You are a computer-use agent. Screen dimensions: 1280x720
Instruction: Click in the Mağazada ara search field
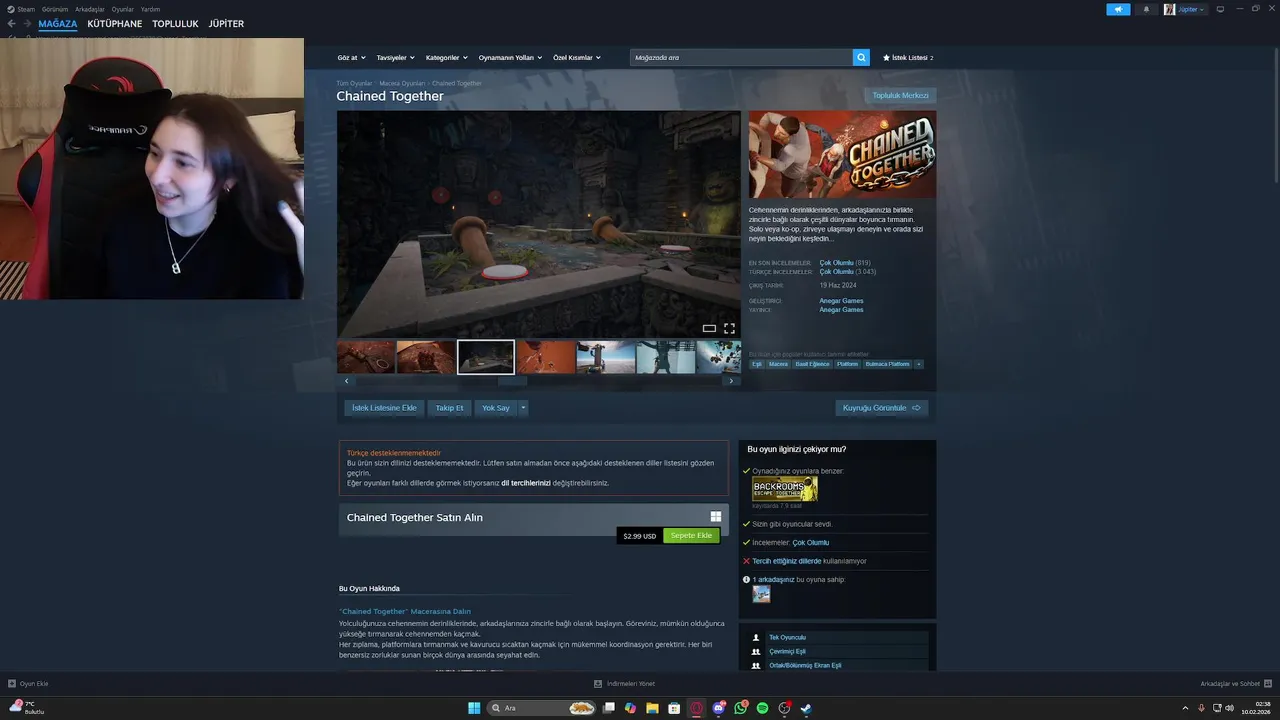(x=741, y=58)
